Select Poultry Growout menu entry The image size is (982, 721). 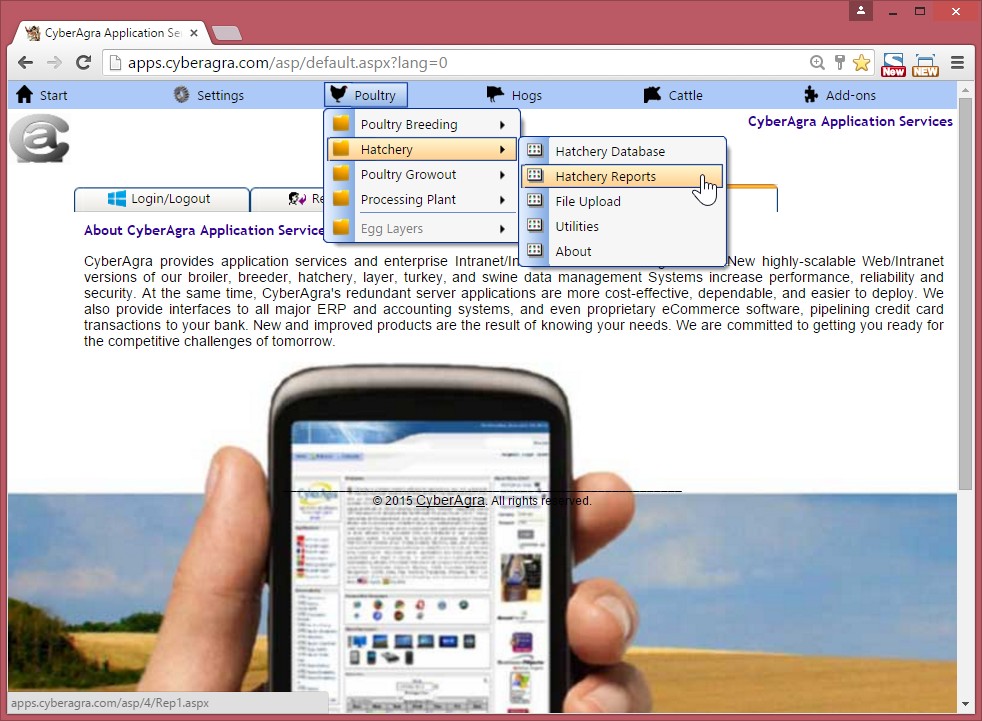421,174
